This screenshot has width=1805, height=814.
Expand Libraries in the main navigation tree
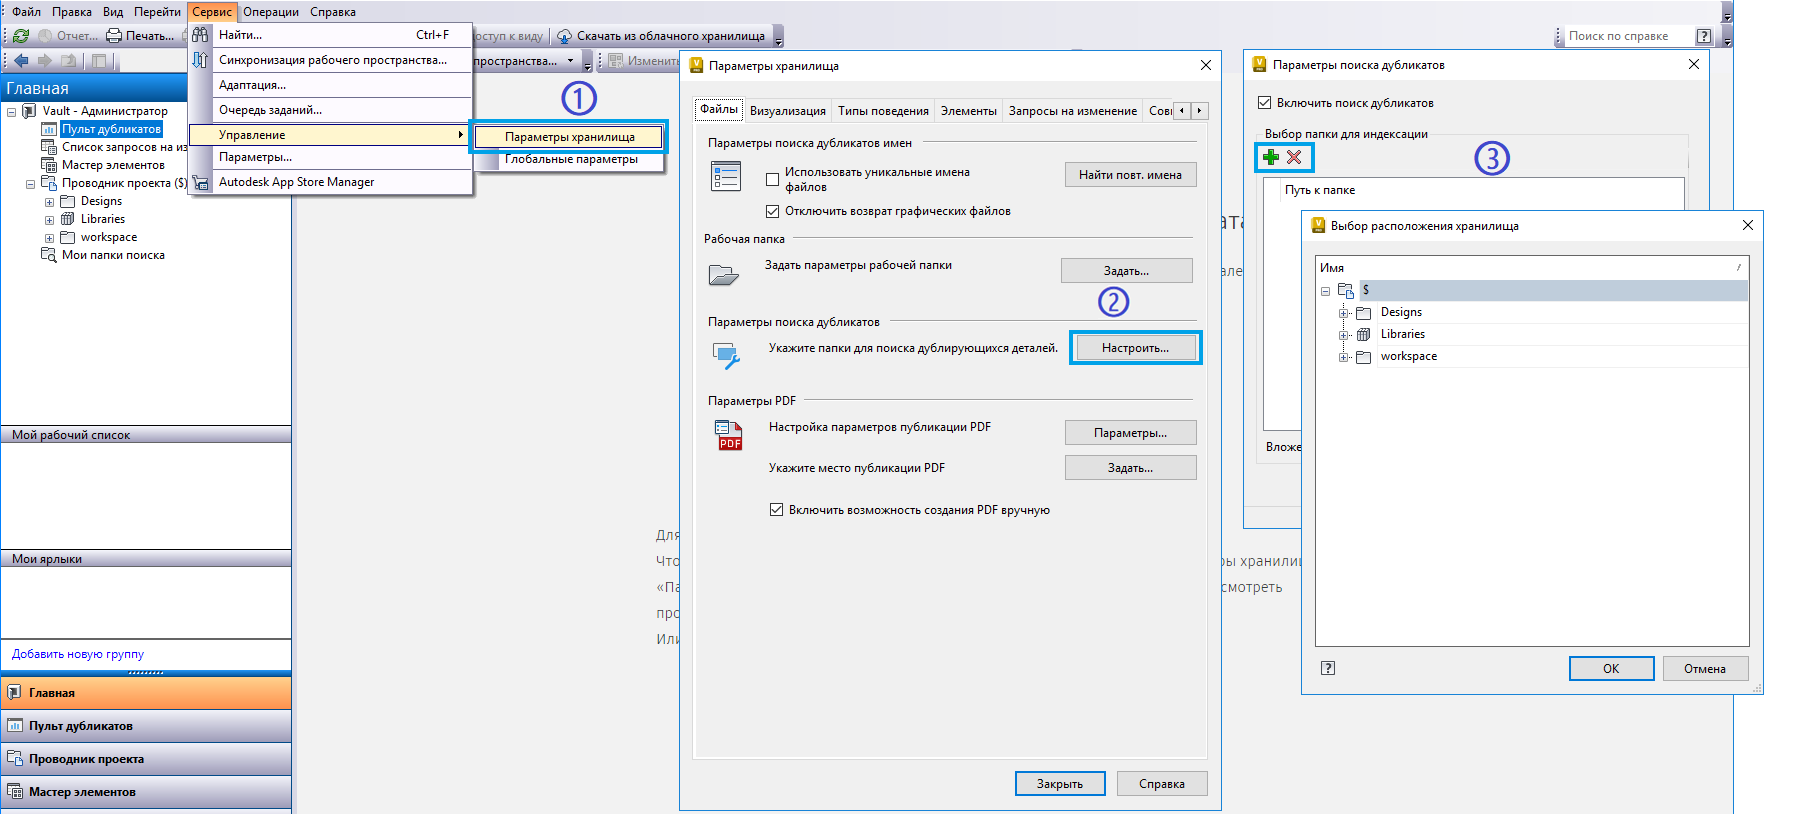tap(49, 220)
